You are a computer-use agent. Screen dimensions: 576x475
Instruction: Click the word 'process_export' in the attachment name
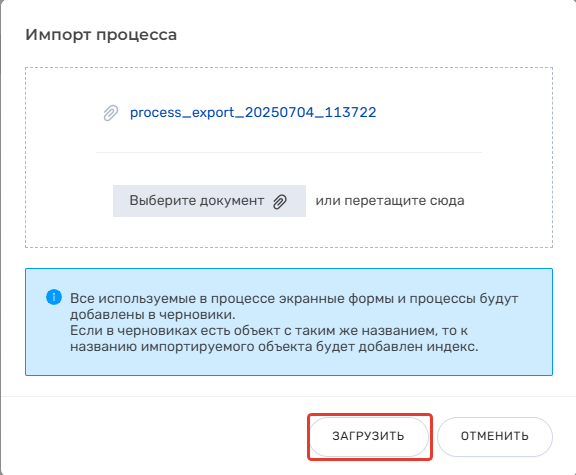182,112
